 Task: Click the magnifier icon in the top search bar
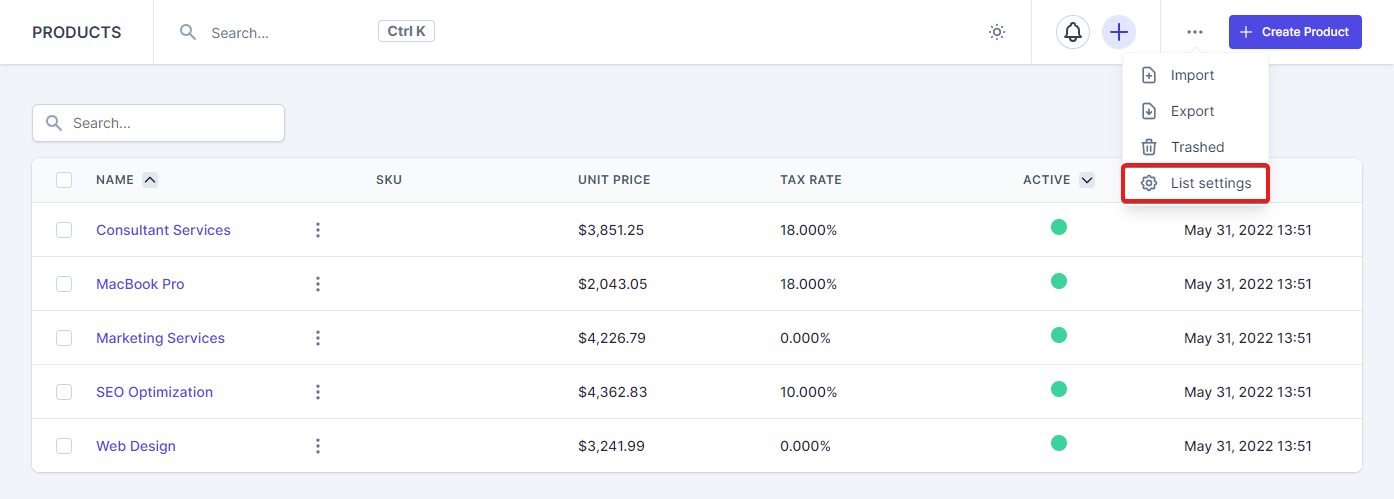[187, 32]
